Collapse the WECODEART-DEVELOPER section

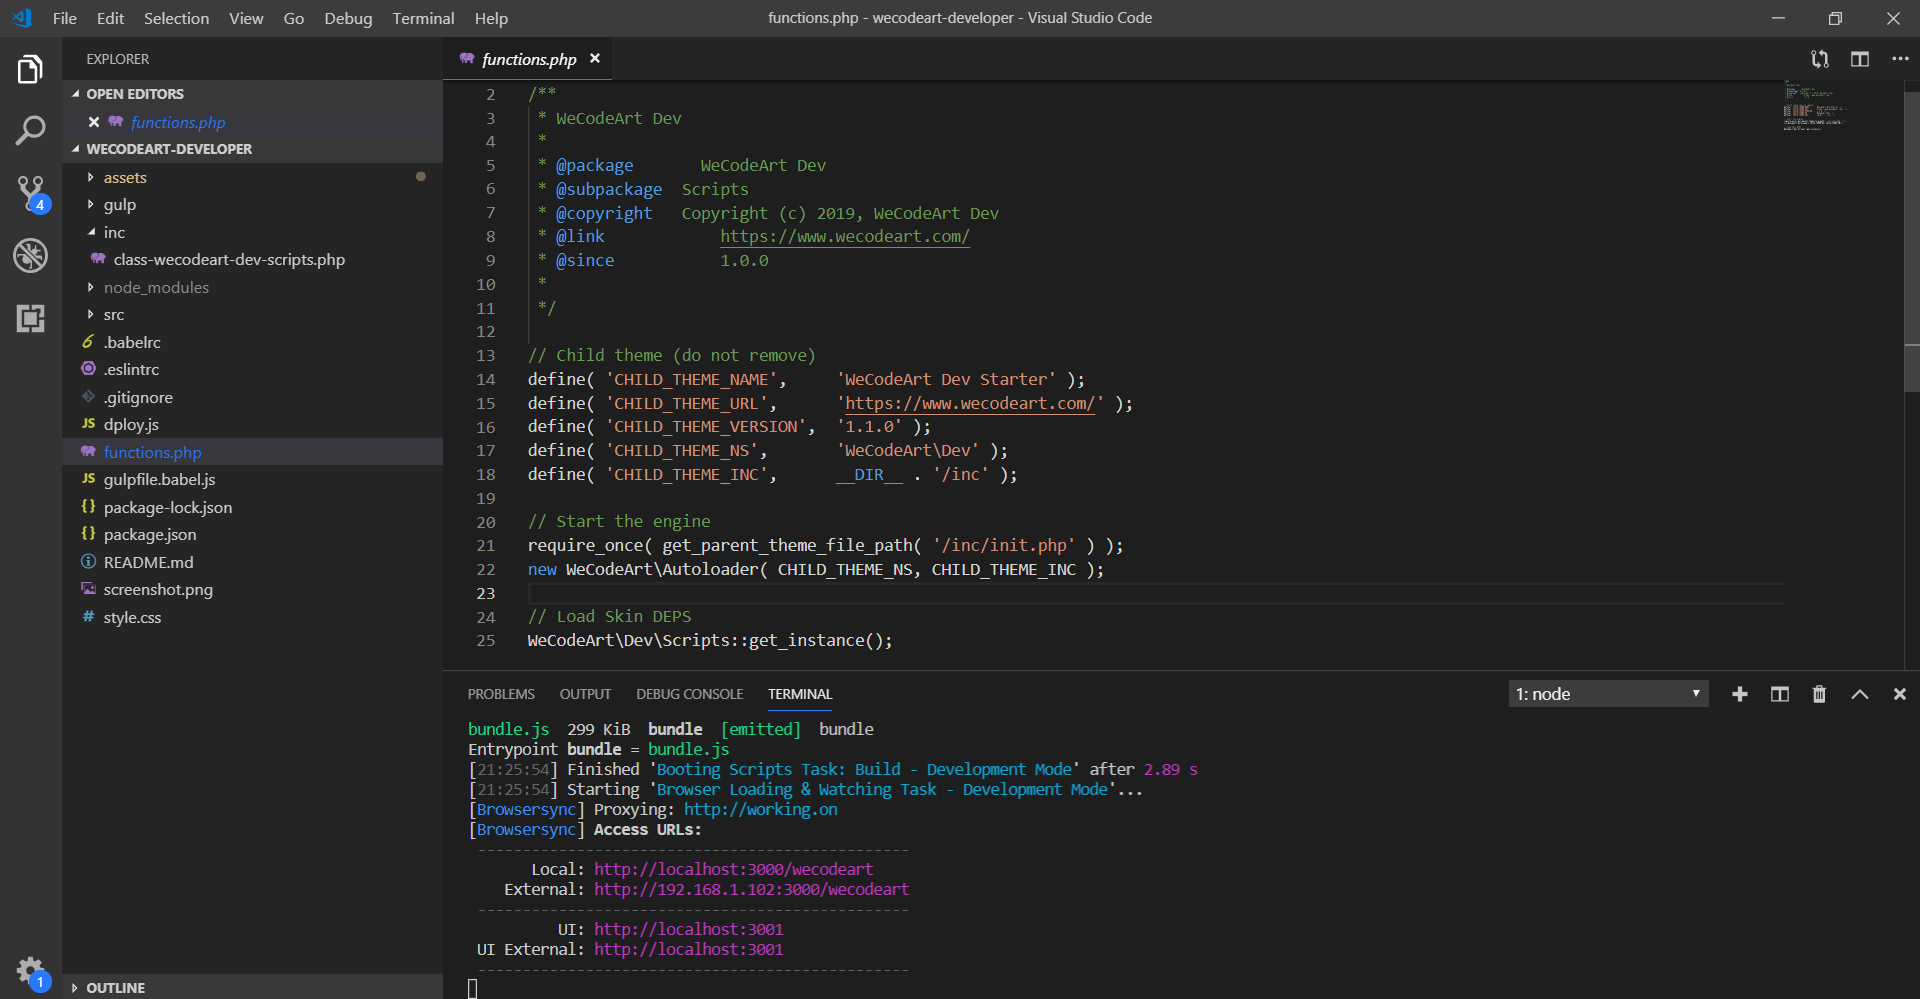(75, 149)
